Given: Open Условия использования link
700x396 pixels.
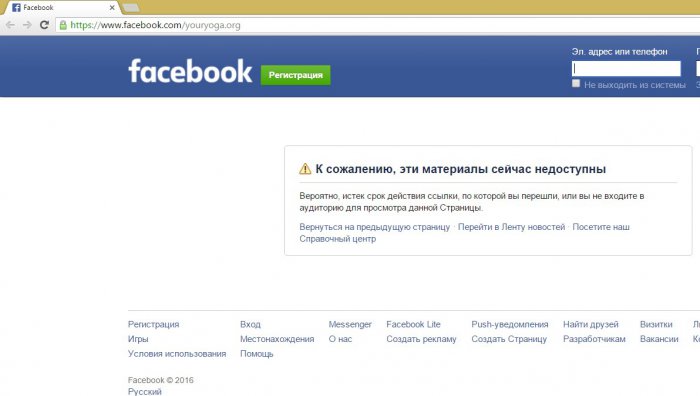Looking at the screenshot, I should pos(177,354).
